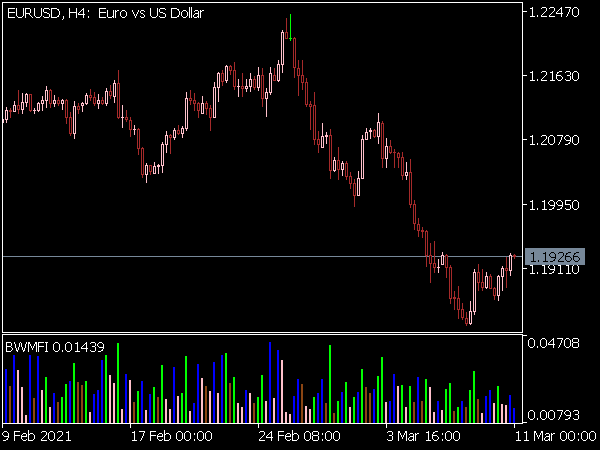Click the 24 Feb 08:00 time label
This screenshot has height=450, width=600.
pyautogui.click(x=299, y=436)
